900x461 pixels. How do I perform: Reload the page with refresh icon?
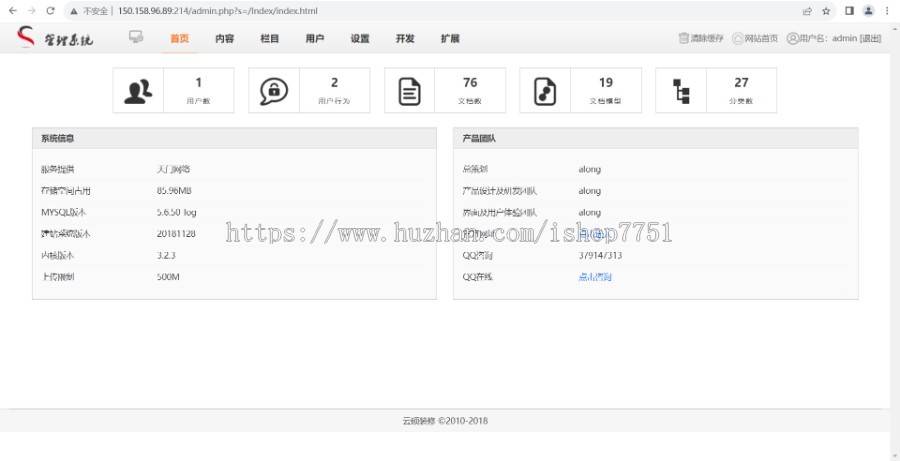[x=51, y=11]
